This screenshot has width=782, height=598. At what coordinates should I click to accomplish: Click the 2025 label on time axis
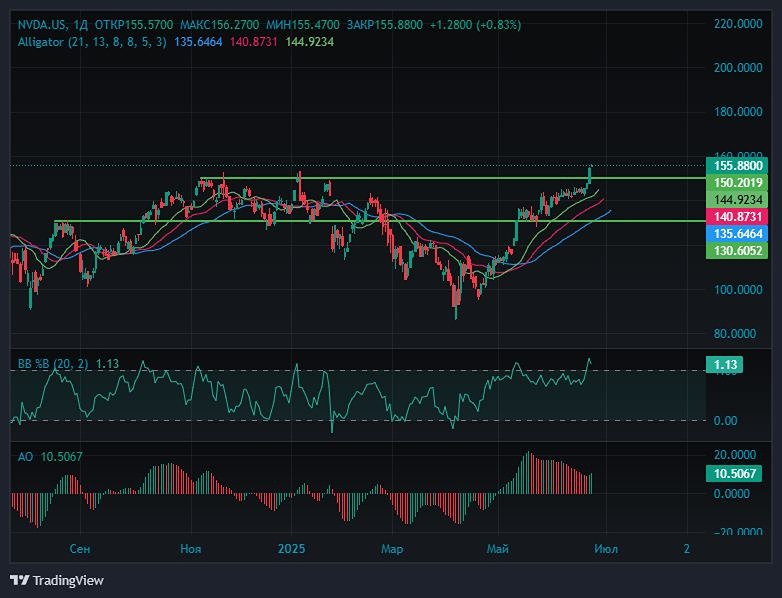pos(291,549)
